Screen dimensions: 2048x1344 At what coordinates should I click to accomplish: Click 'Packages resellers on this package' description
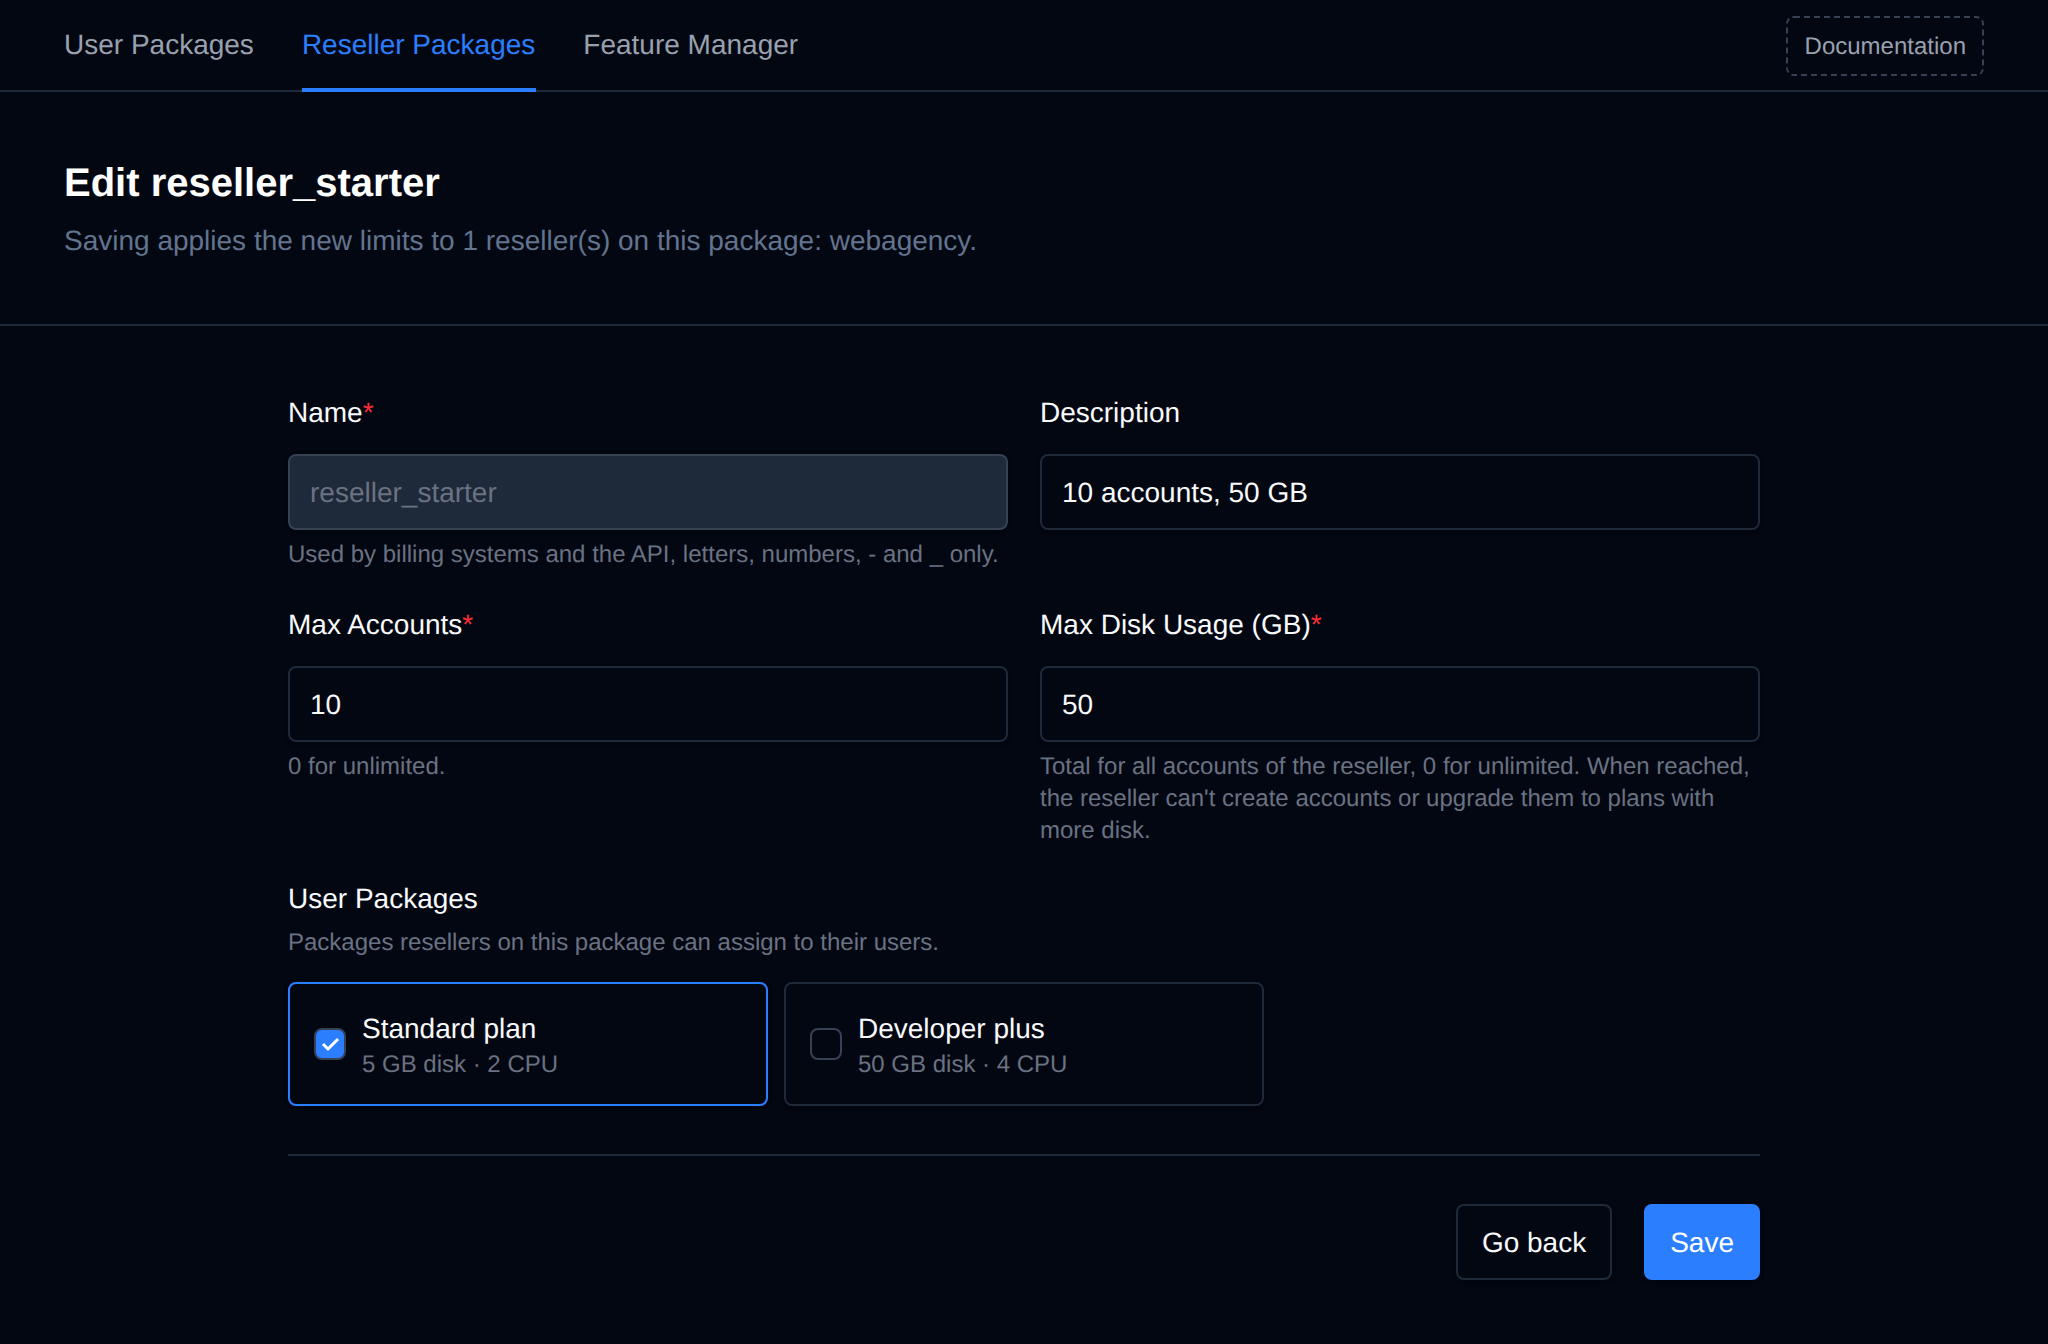[x=613, y=942]
